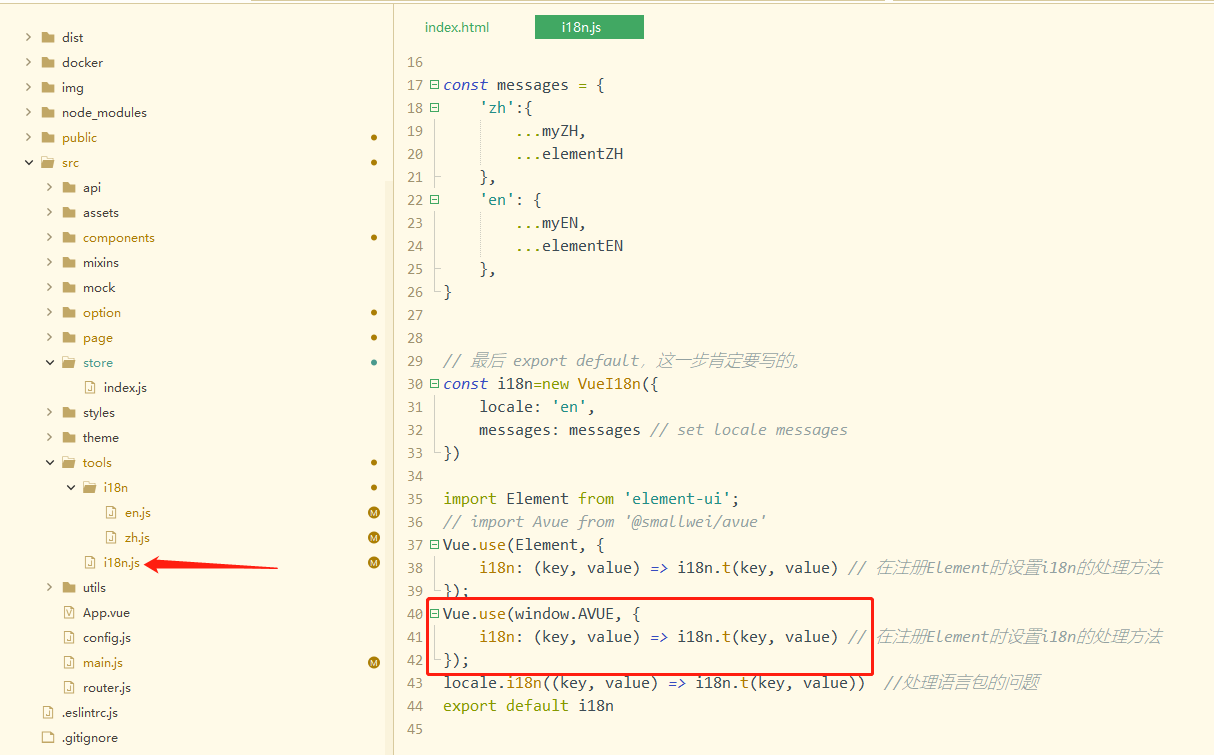Click "locale: 'en'," on line 31
Image resolution: width=1214 pixels, height=755 pixels.
point(537,407)
